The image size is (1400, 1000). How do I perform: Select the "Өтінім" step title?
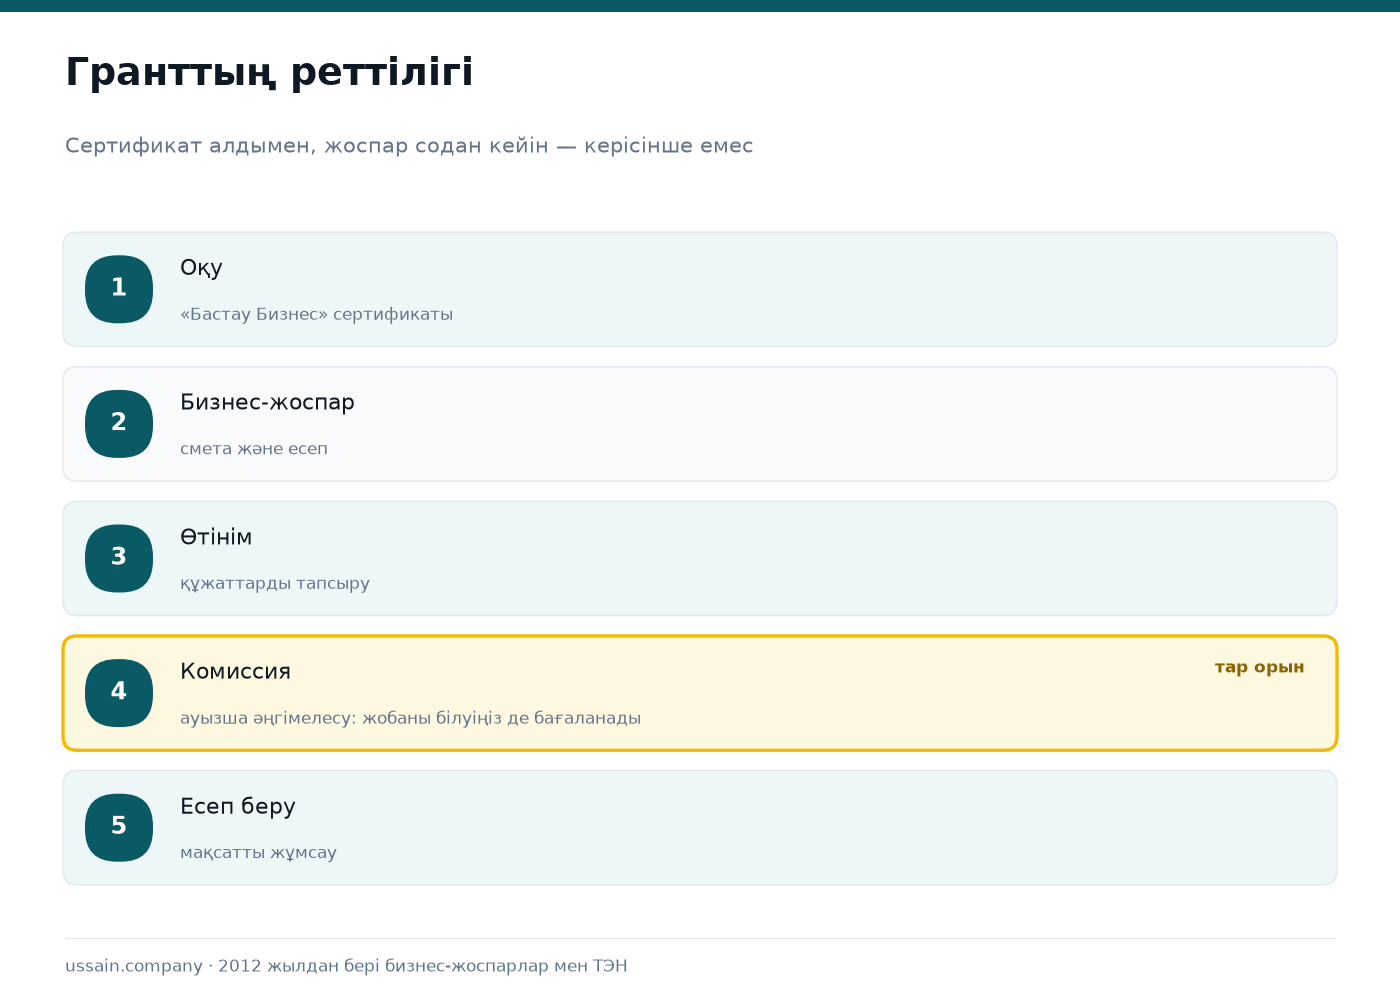(216, 537)
